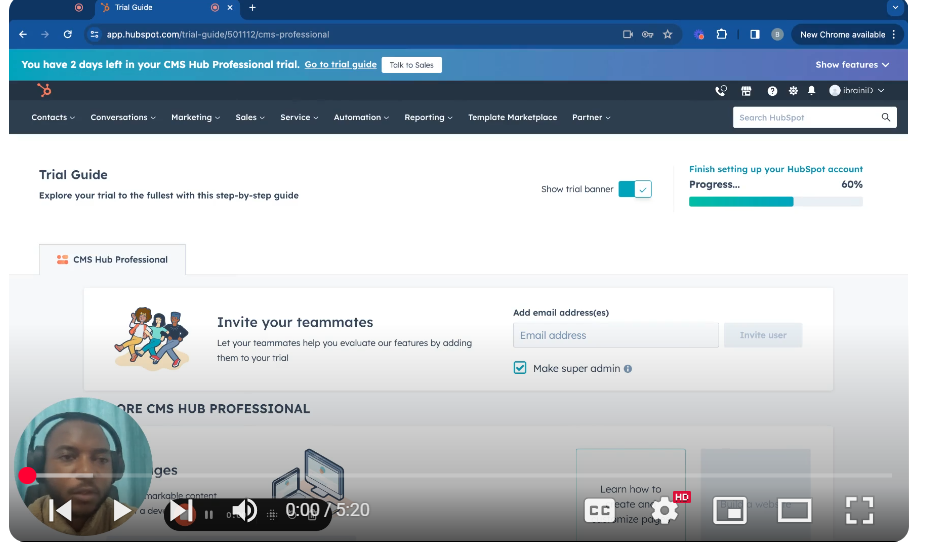This screenshot has height=551, width=931.
Task: Click the browser address bar URL
Action: point(218,34)
